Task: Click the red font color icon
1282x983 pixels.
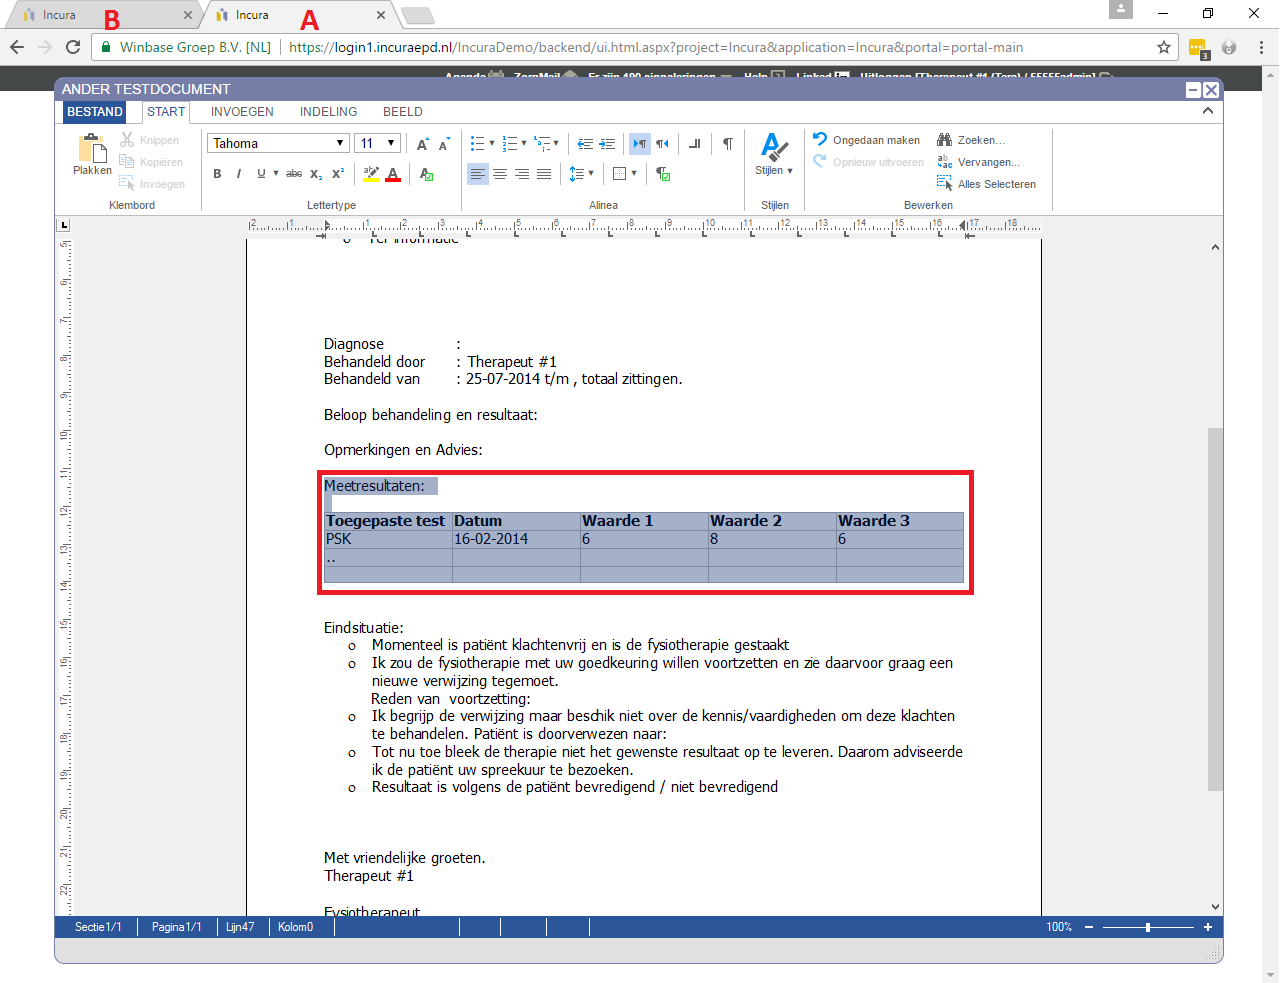Action: (393, 174)
